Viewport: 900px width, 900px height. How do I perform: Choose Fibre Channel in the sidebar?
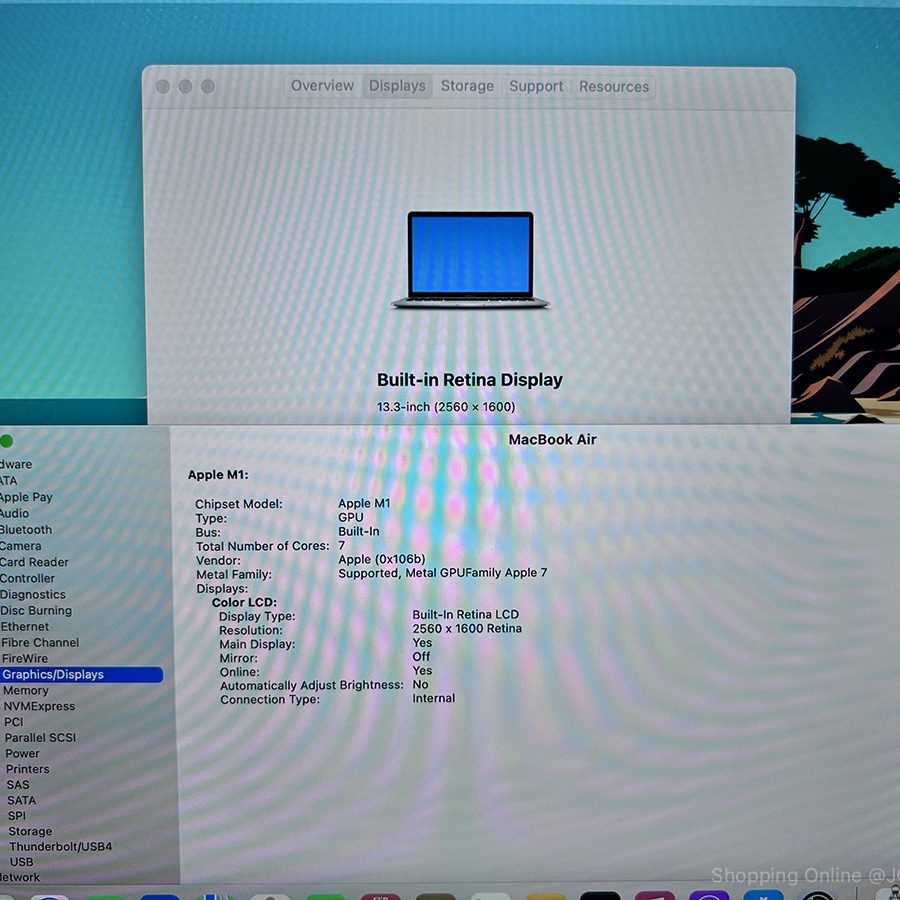40,642
